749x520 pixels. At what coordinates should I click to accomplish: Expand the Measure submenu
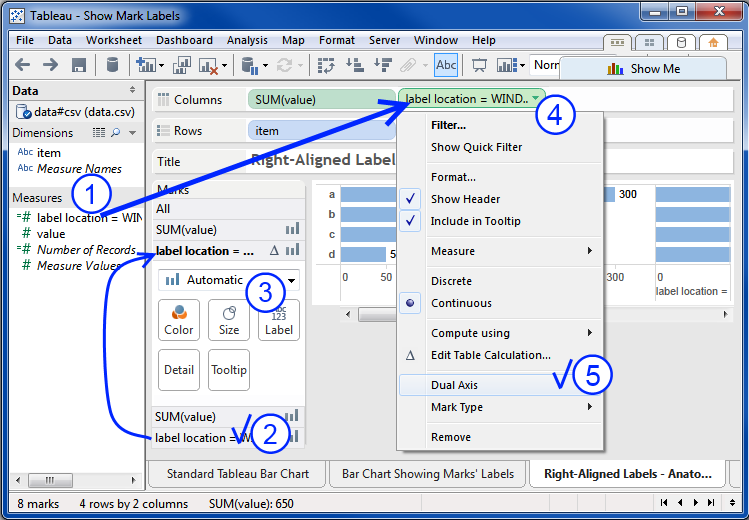[500, 251]
